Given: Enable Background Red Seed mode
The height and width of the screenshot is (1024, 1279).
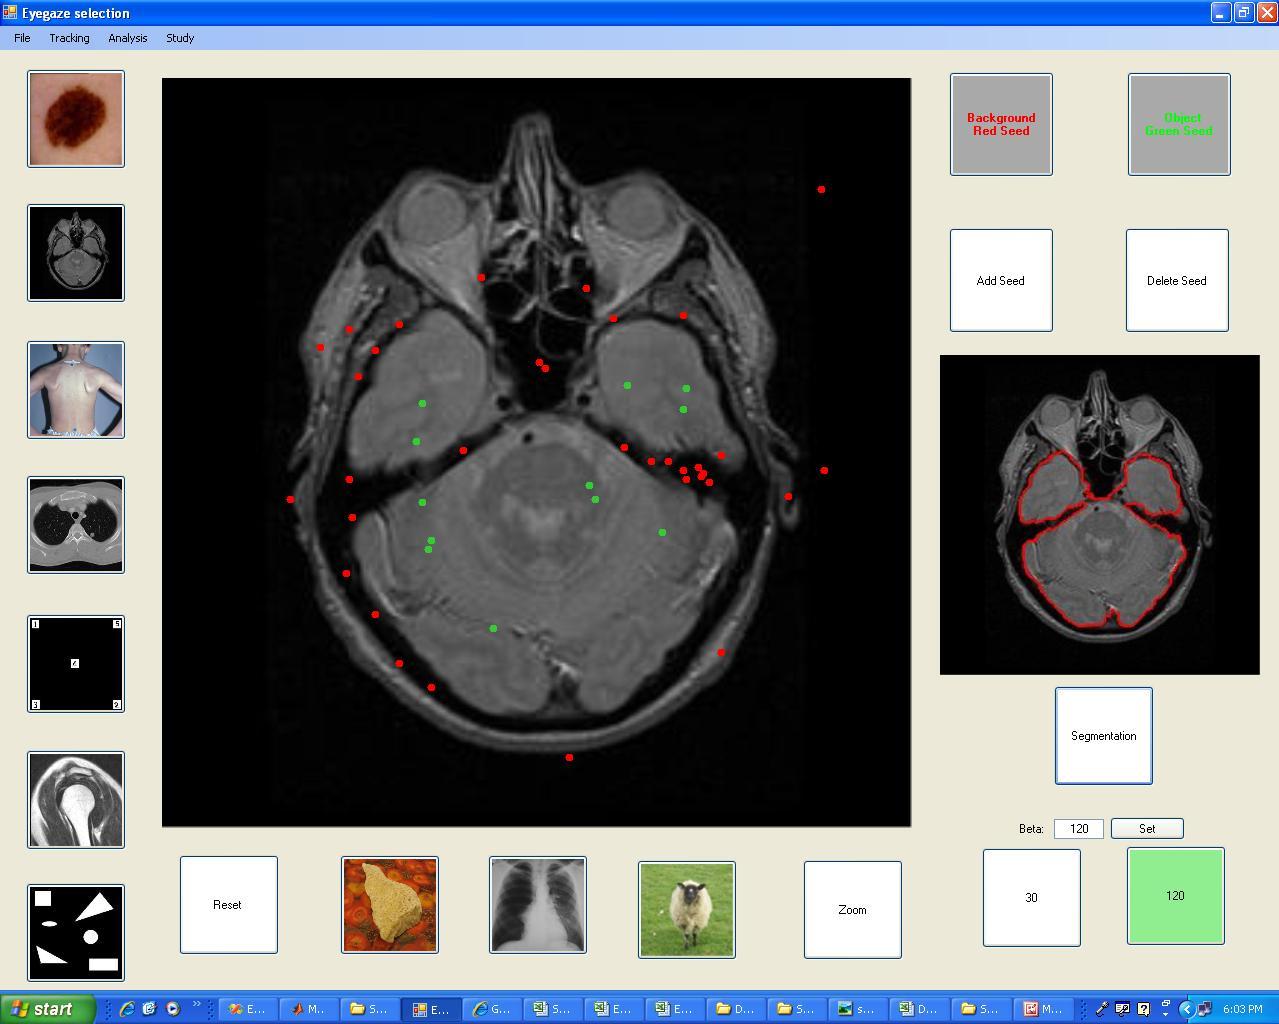Looking at the screenshot, I should (1001, 124).
